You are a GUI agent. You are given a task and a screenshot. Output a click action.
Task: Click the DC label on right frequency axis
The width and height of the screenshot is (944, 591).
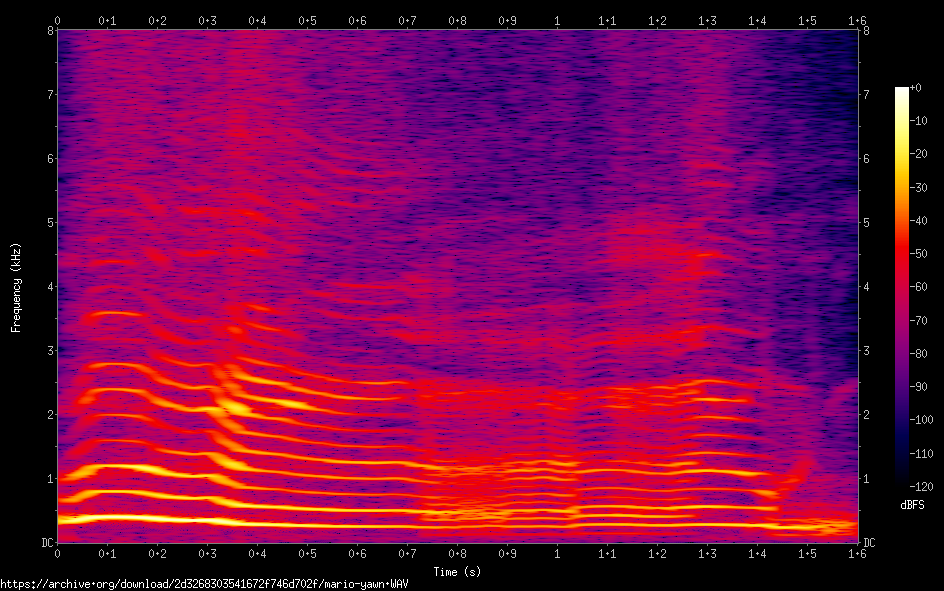pyautogui.click(x=869, y=543)
